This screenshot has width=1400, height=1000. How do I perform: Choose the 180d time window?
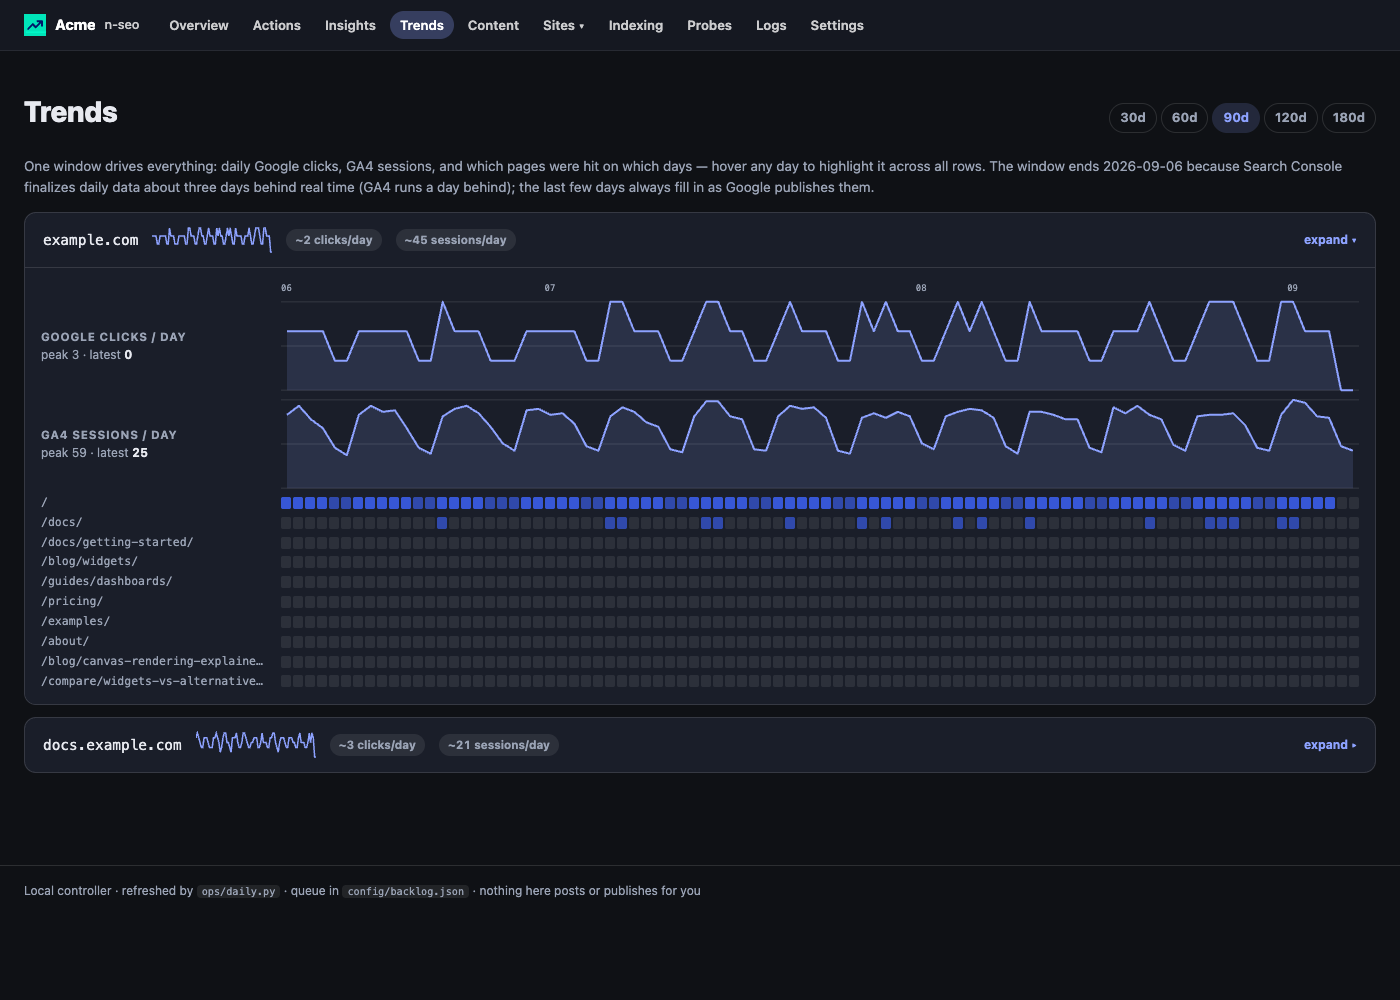pyautogui.click(x=1349, y=117)
